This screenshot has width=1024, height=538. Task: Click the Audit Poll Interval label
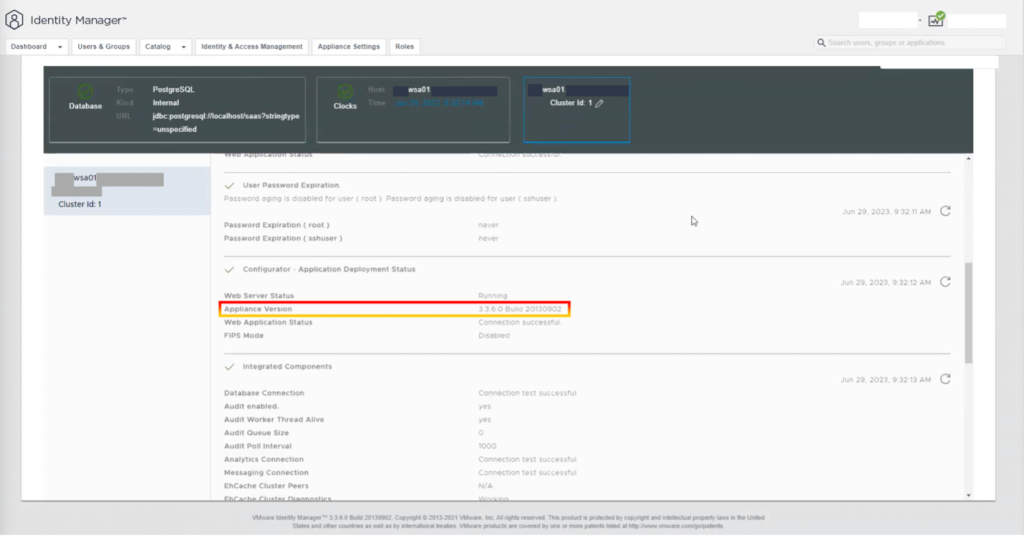click(x=257, y=446)
